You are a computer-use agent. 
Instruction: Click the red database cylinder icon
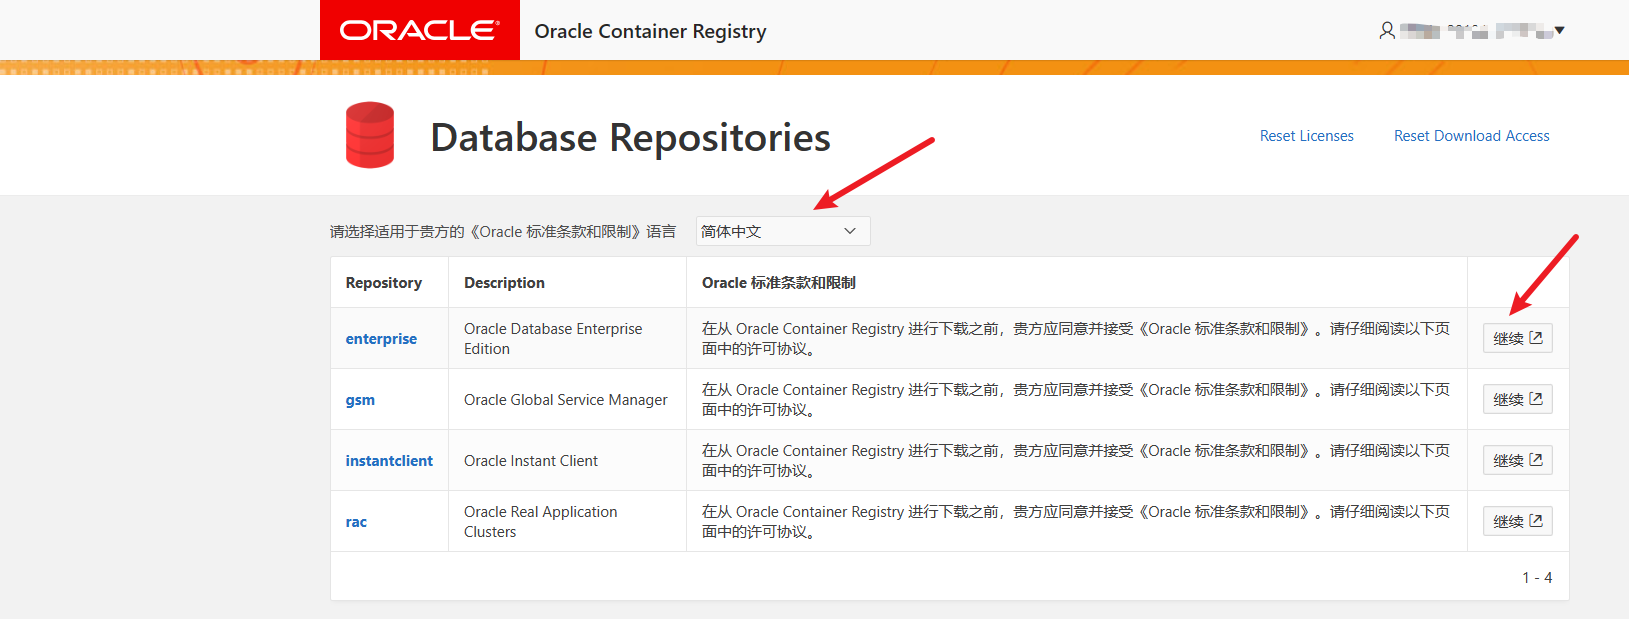(370, 135)
